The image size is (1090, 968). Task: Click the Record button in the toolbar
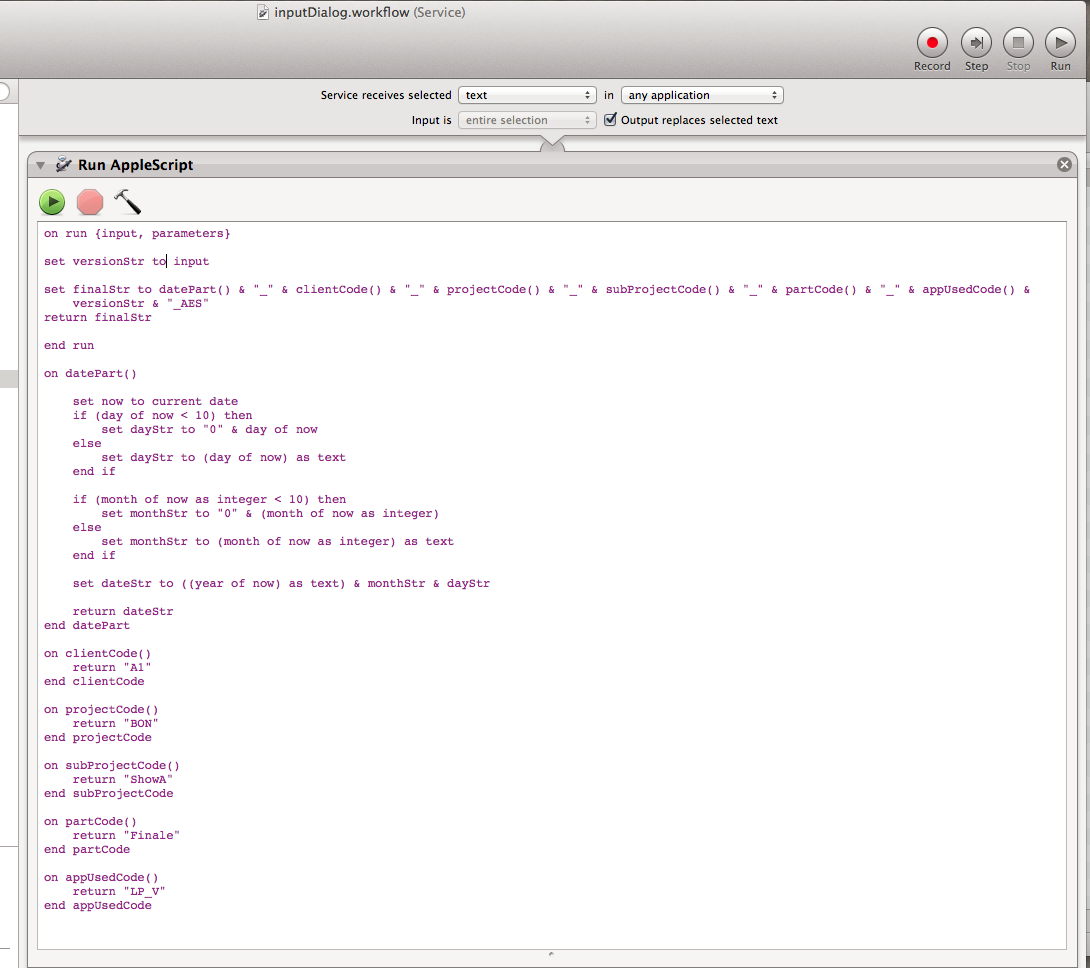[x=932, y=43]
